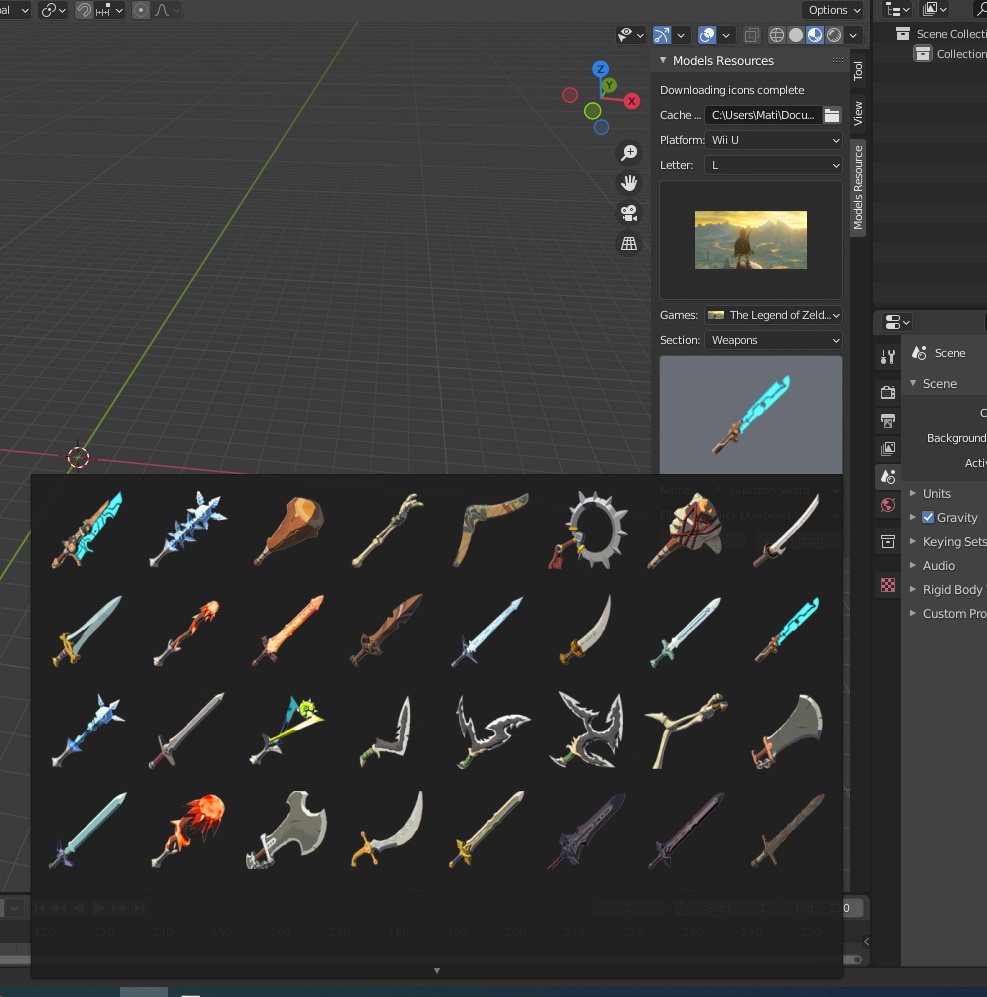This screenshot has width=987, height=997.
Task: Click the zoom magnifier viewport icon
Action: pos(629,153)
